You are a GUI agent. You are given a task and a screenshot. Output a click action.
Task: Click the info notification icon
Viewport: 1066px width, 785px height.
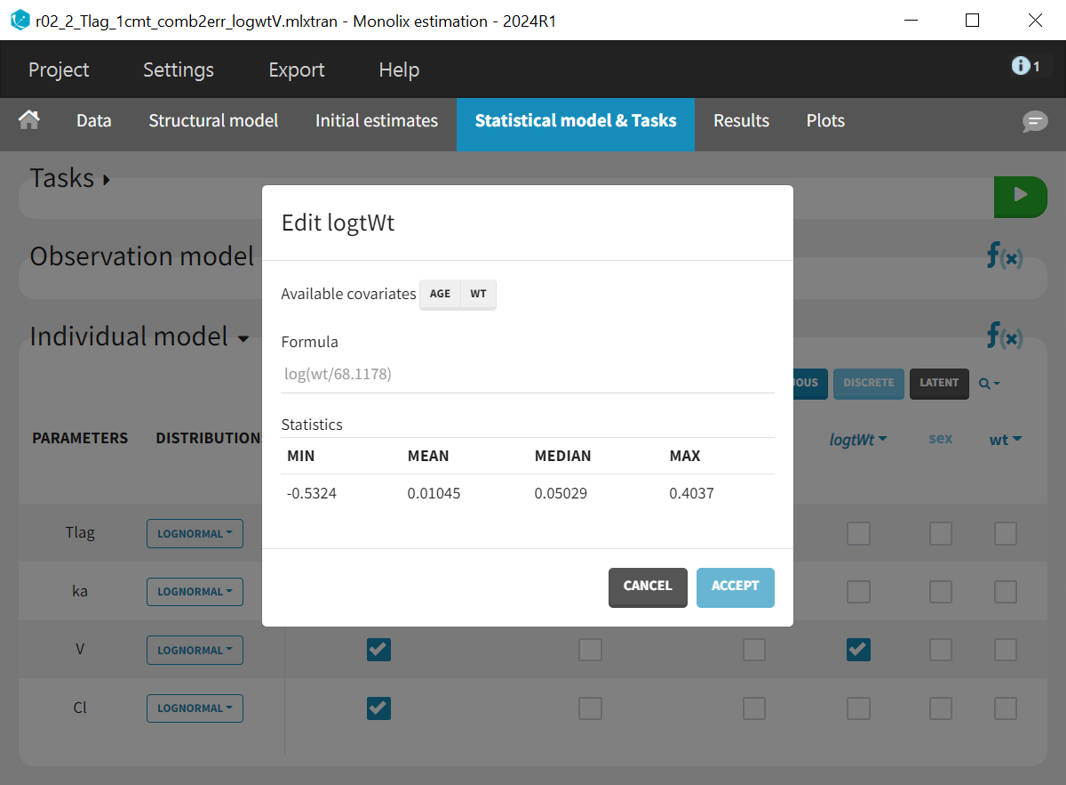(1024, 66)
